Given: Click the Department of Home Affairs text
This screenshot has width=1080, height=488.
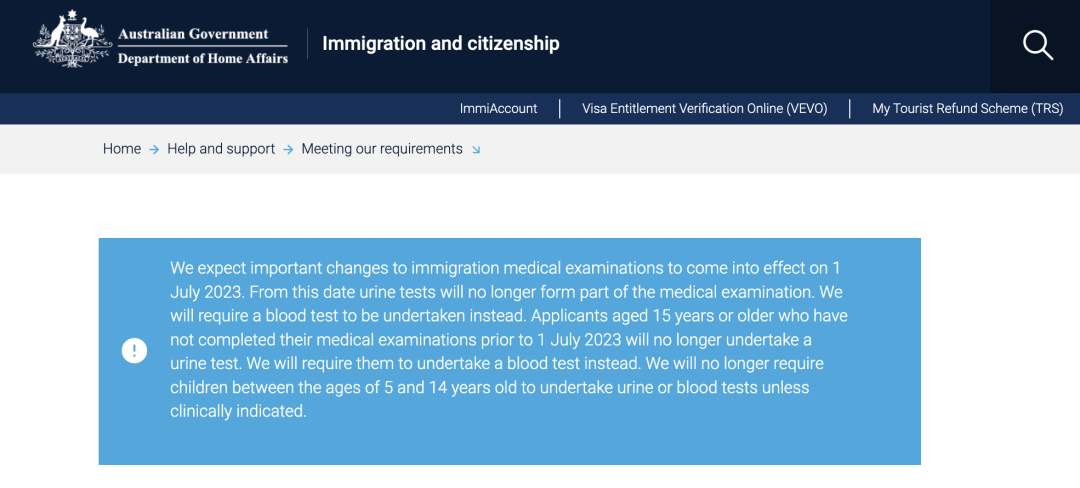Looking at the screenshot, I should 202,59.
